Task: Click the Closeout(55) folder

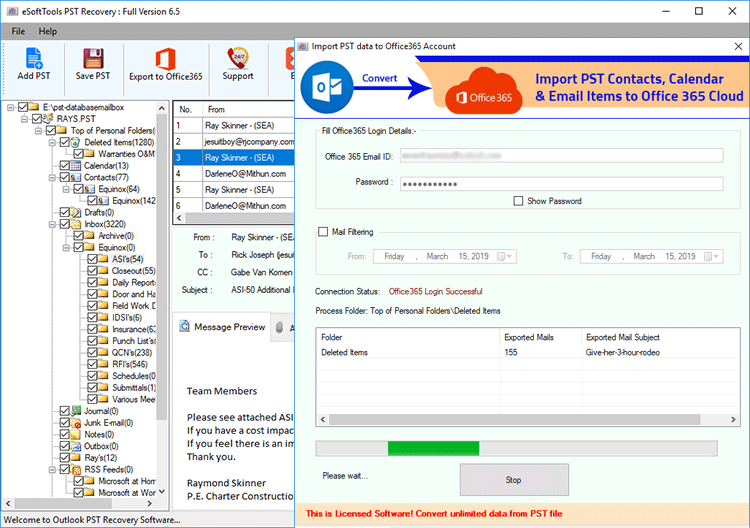Action: pos(133,271)
